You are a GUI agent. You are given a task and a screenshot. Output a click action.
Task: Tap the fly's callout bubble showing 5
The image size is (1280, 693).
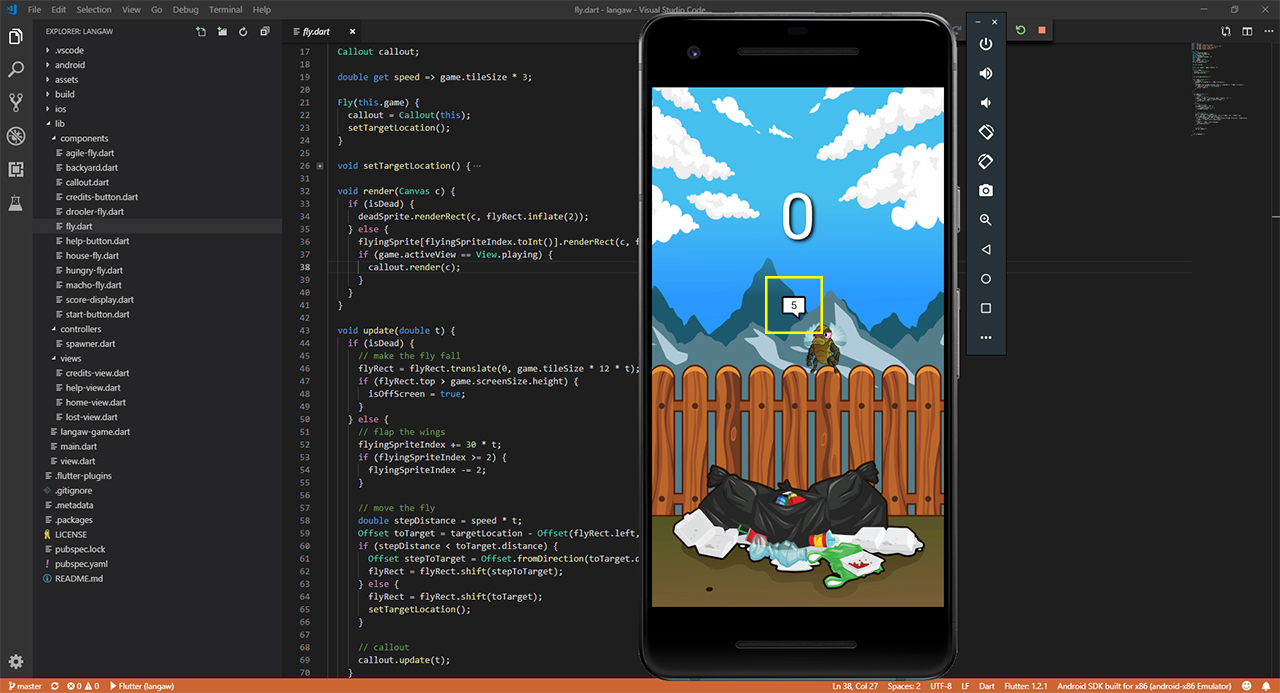(x=794, y=305)
